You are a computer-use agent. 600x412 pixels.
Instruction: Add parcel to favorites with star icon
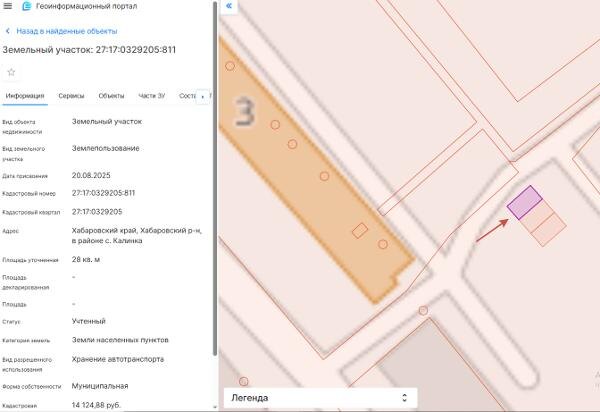tap(11, 72)
